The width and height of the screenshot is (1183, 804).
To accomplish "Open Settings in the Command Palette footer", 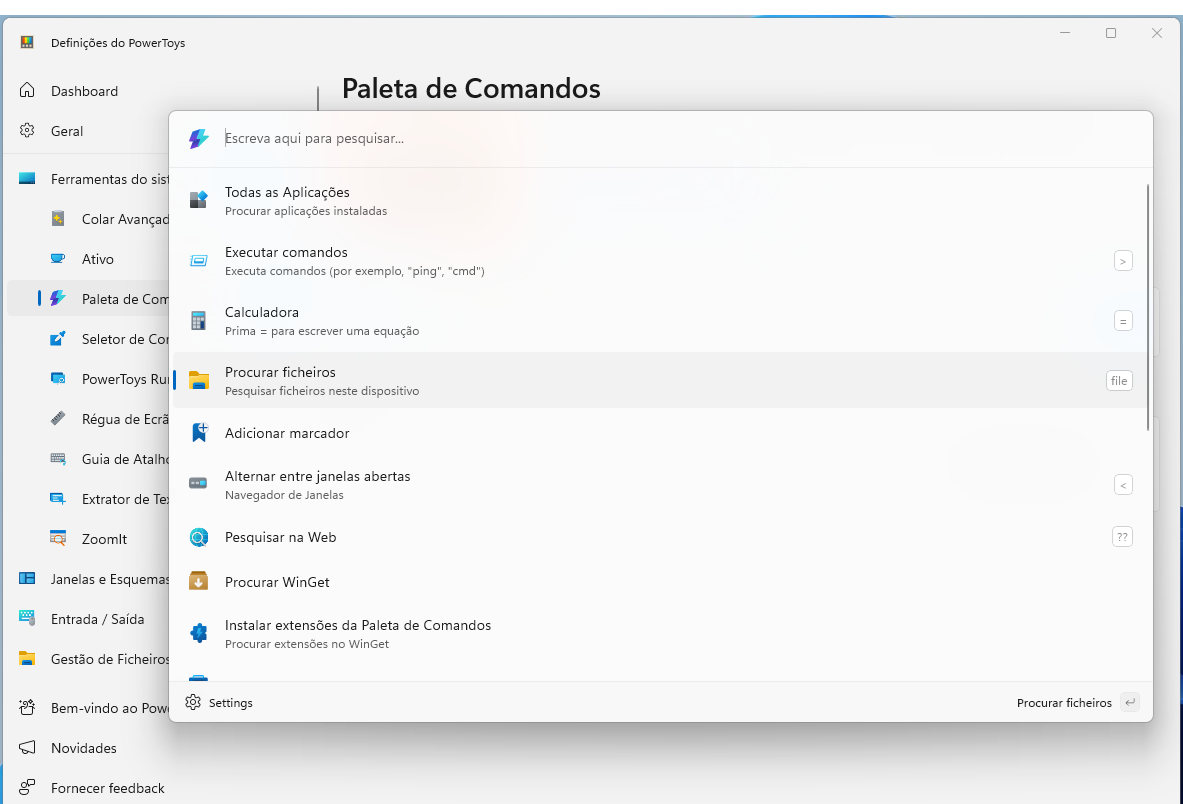I will (219, 702).
